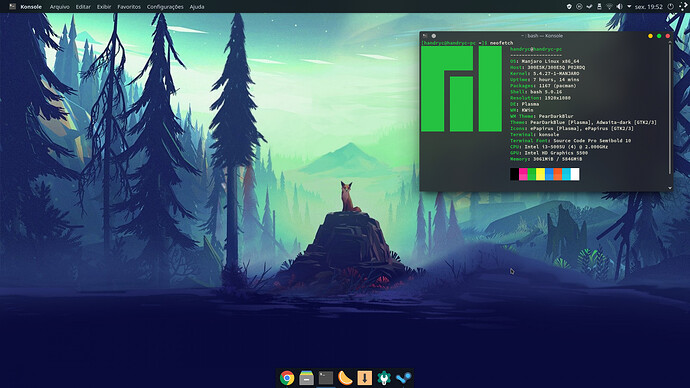The height and width of the screenshot is (388, 690).
Task: Open Google Chrome from the dock
Action: pyautogui.click(x=287, y=378)
